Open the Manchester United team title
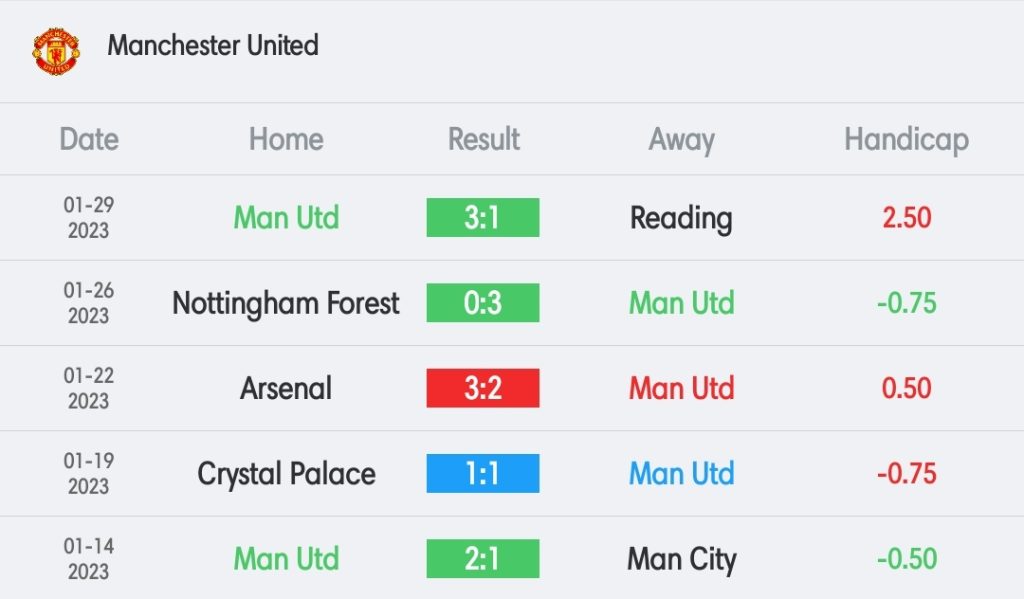Image resolution: width=1024 pixels, height=599 pixels. (x=213, y=46)
